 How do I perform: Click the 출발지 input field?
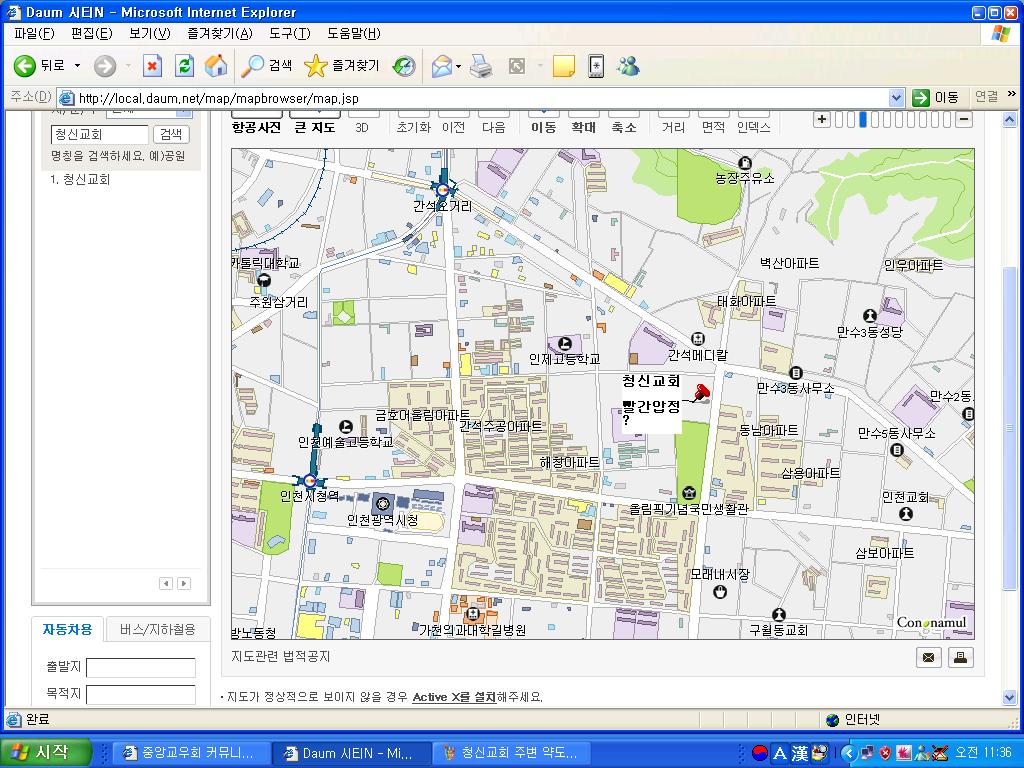click(x=141, y=667)
